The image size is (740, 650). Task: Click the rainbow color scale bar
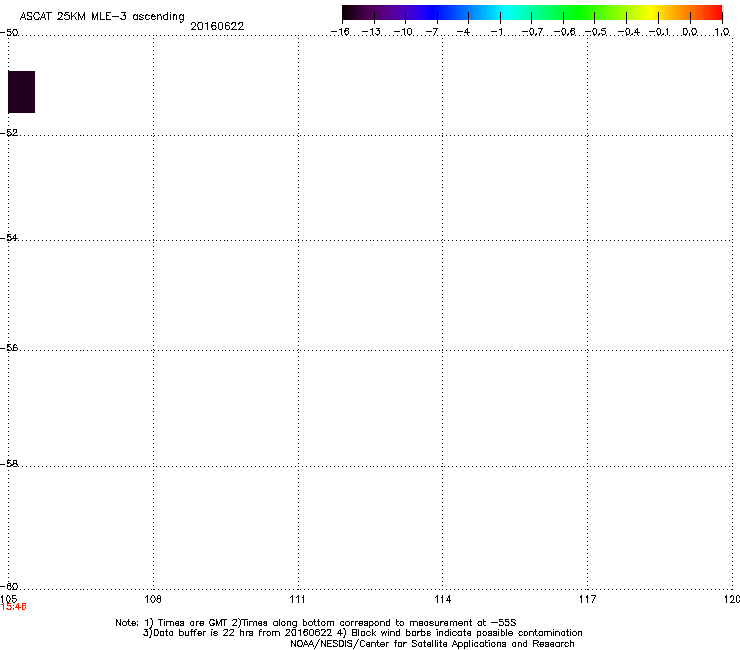point(532,12)
